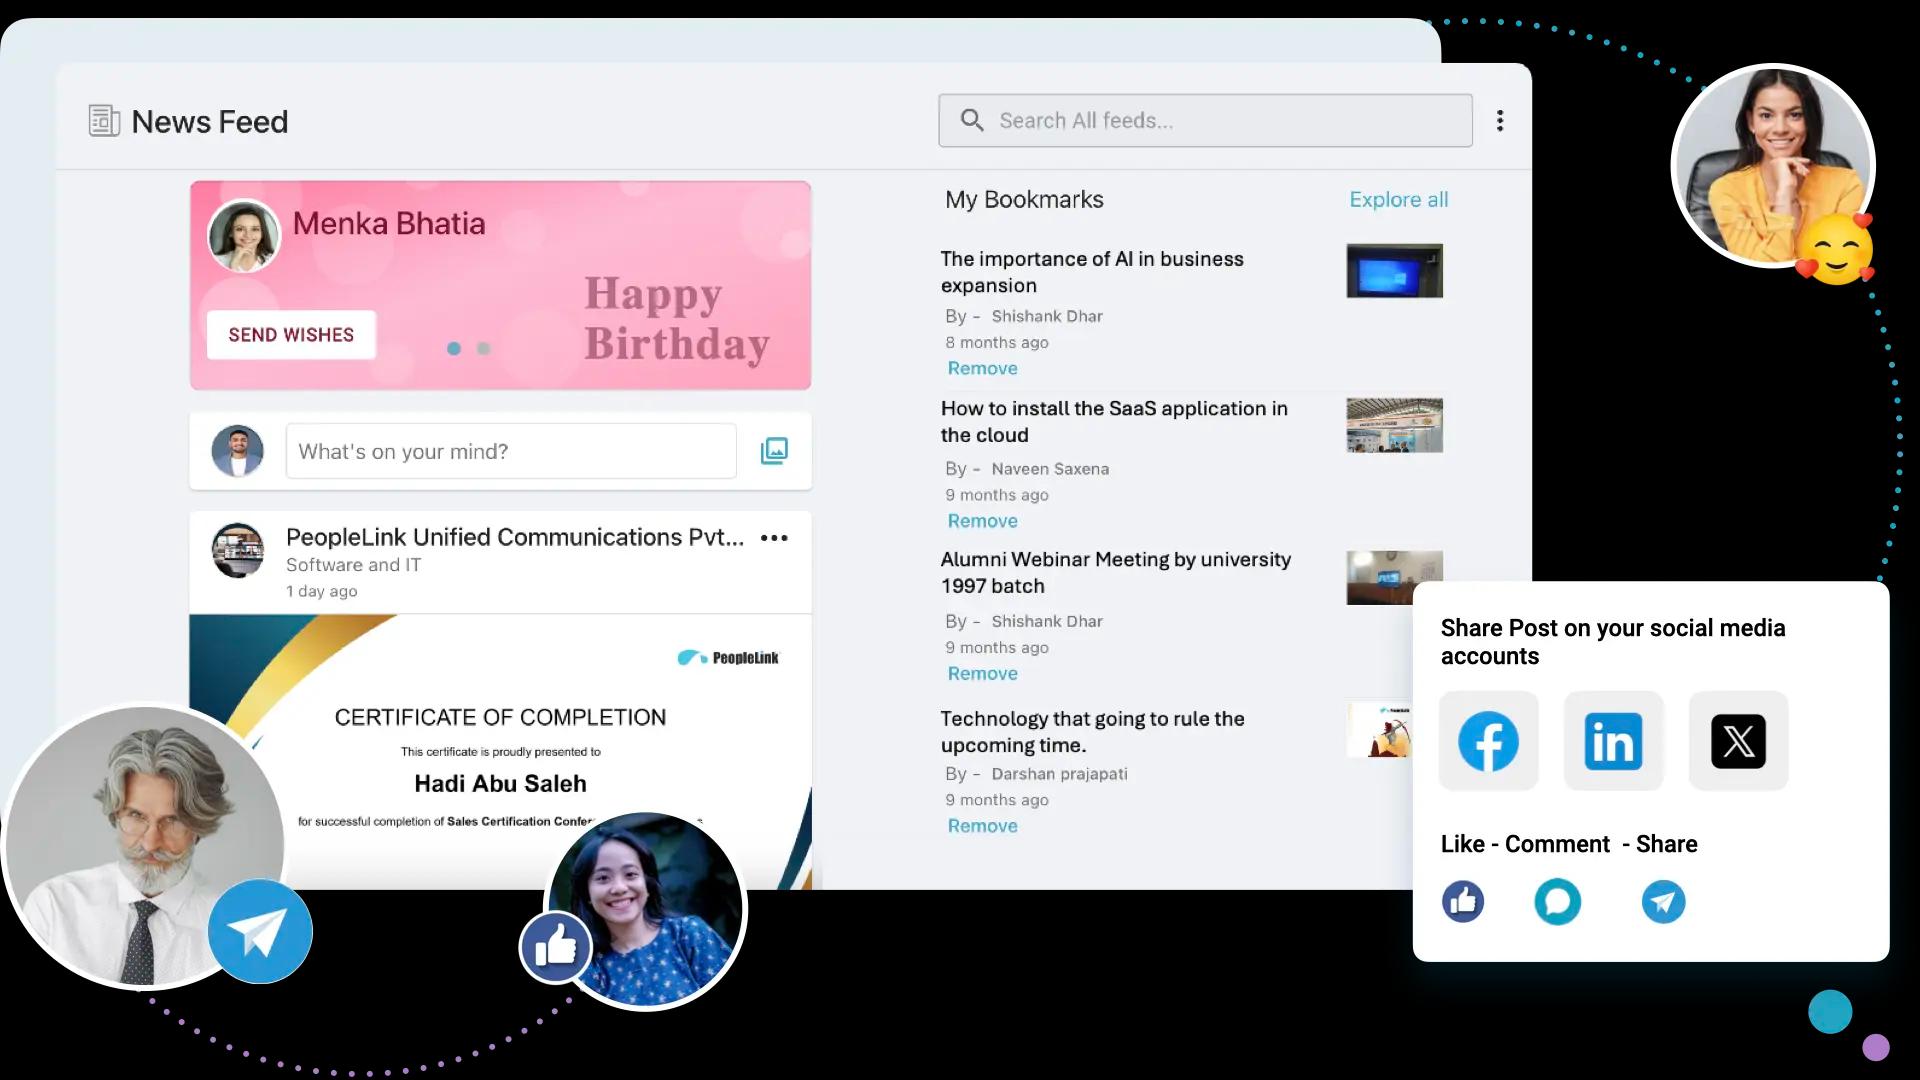Click SEND WISHES for Menka Bhatia

click(291, 335)
